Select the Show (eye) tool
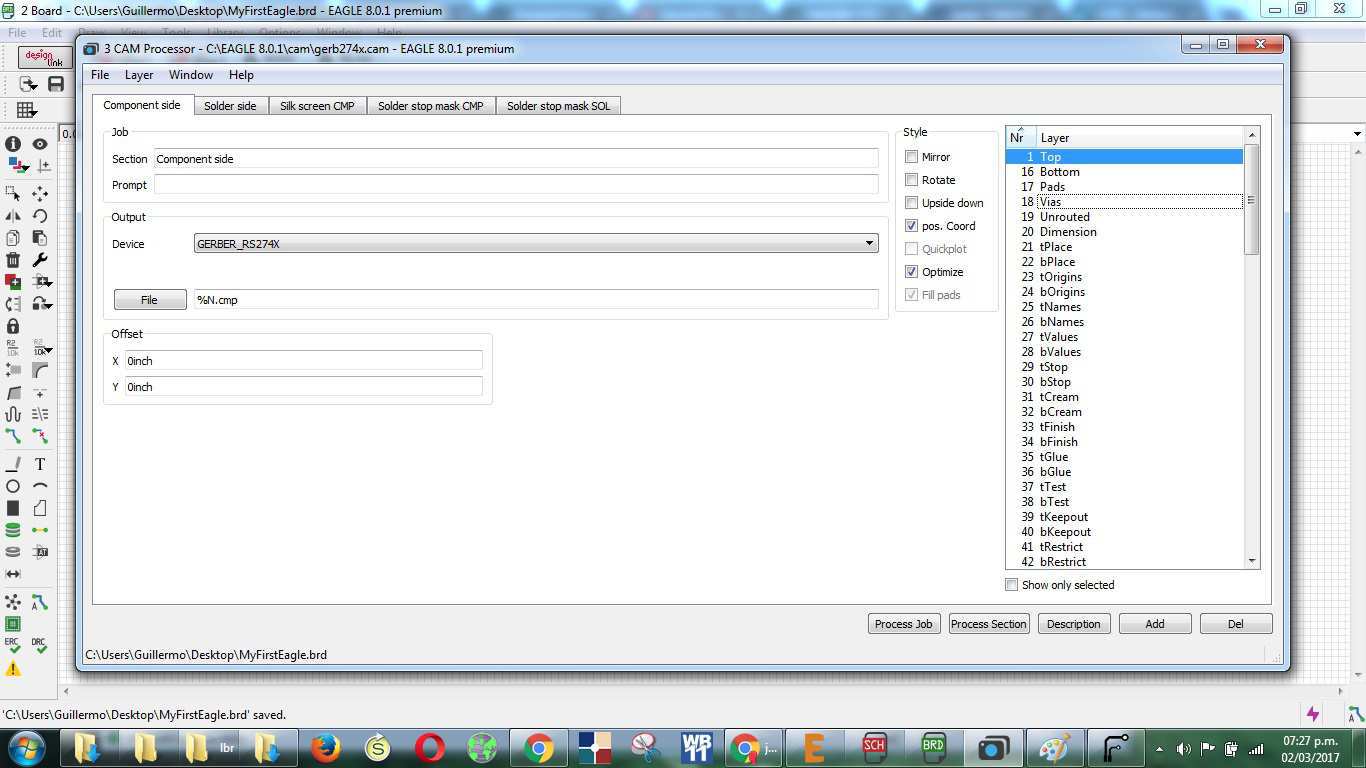 (40, 144)
